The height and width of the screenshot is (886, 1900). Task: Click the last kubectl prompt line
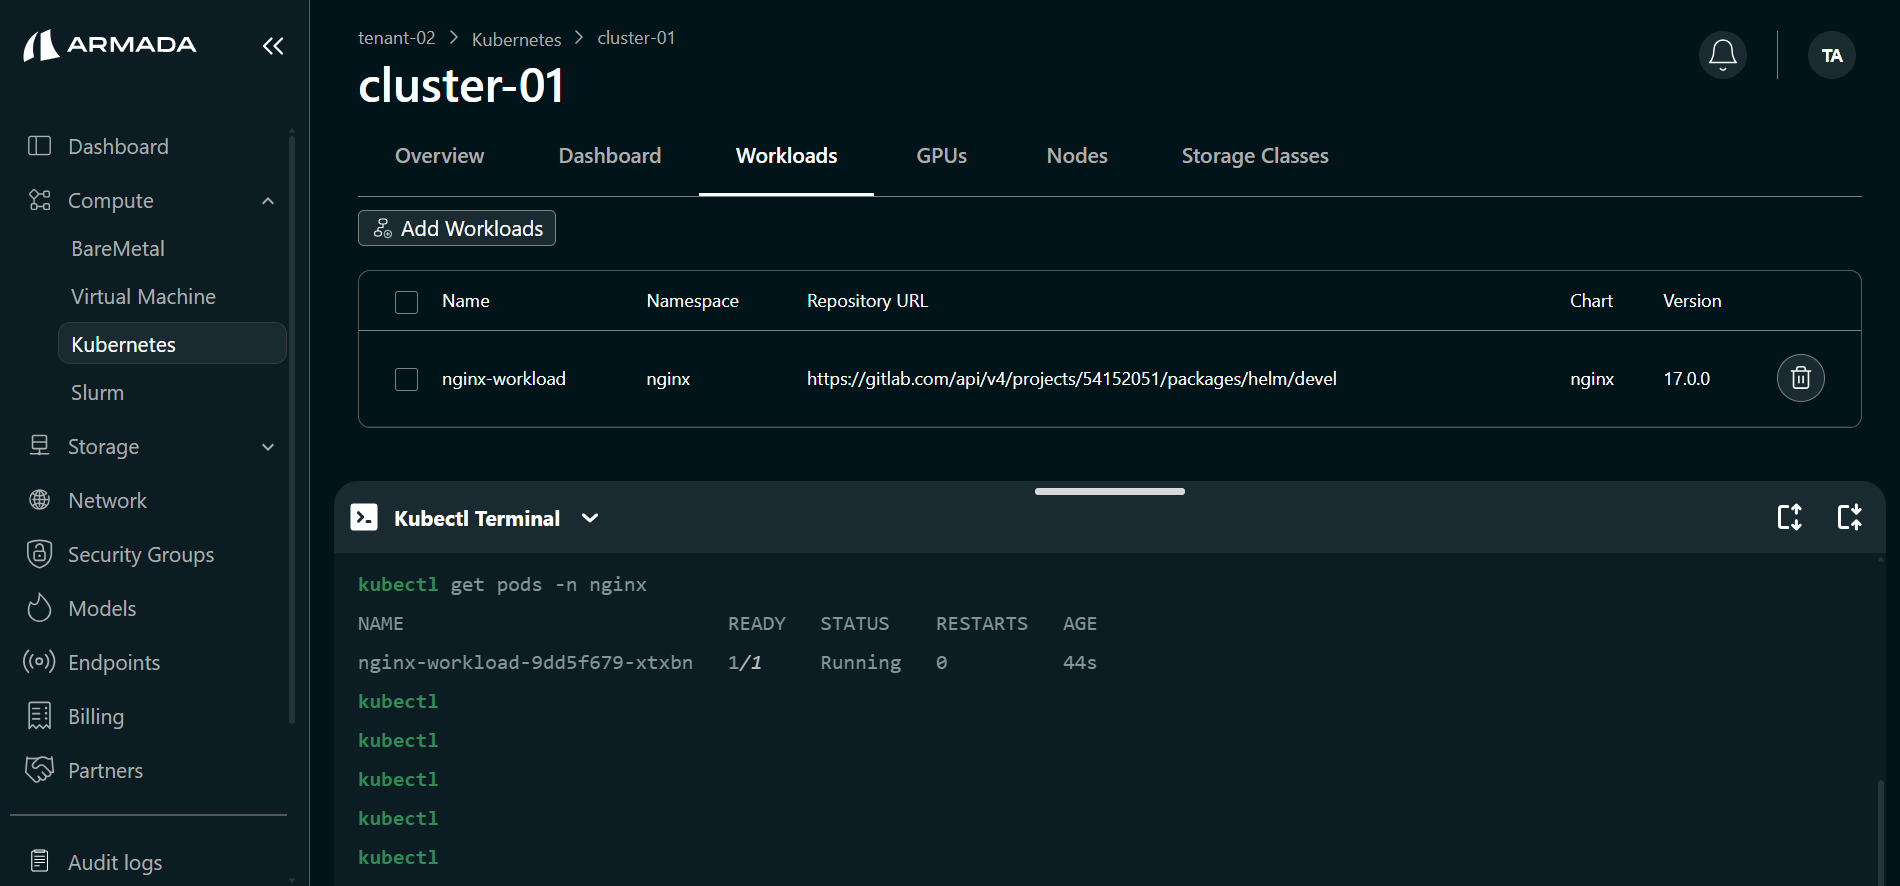coord(398,857)
